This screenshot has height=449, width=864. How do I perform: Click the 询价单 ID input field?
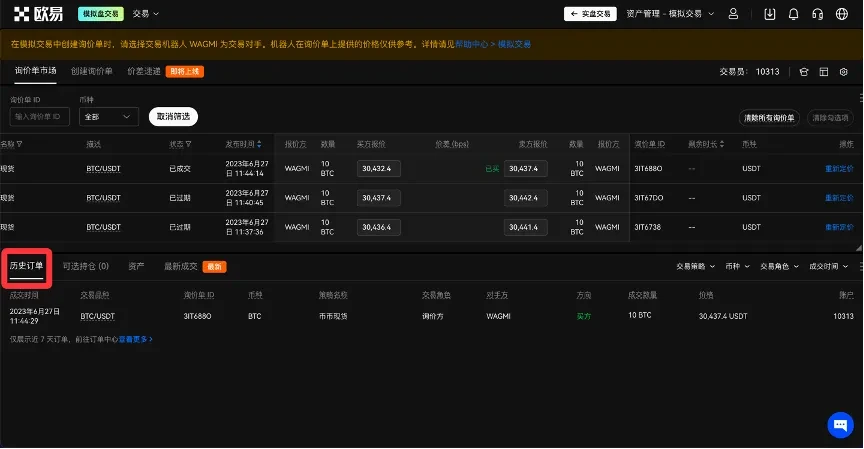tap(40, 117)
